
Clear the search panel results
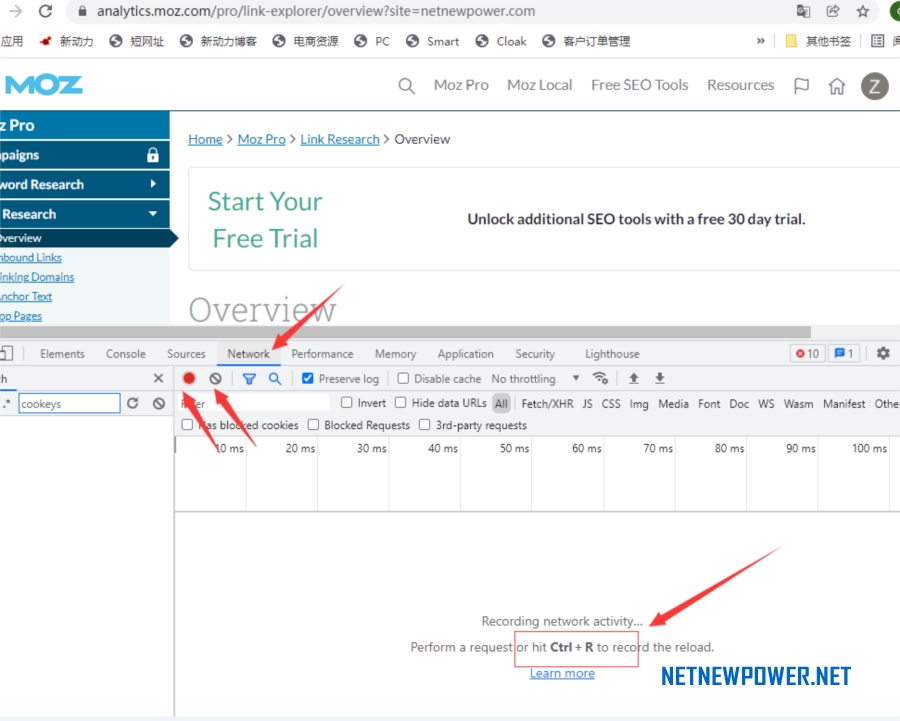[159, 404]
